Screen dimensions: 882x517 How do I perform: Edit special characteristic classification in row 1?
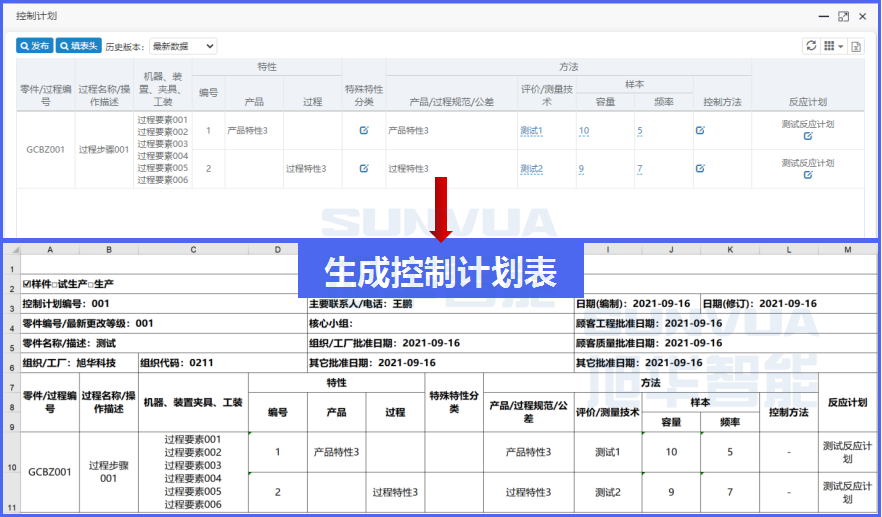coord(364,131)
